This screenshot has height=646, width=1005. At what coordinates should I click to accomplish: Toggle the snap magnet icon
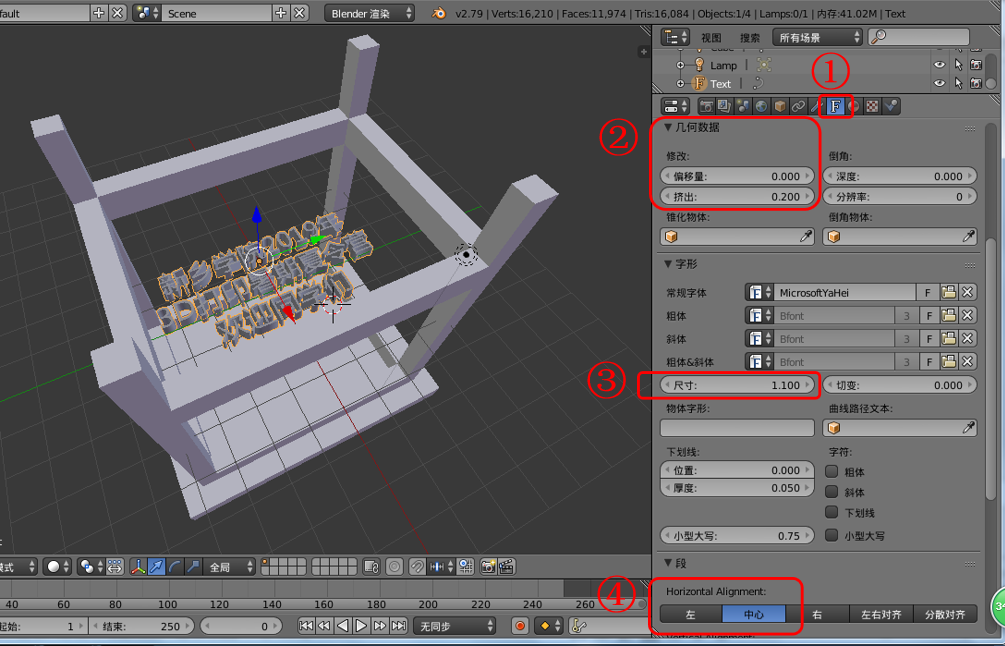click(x=417, y=567)
